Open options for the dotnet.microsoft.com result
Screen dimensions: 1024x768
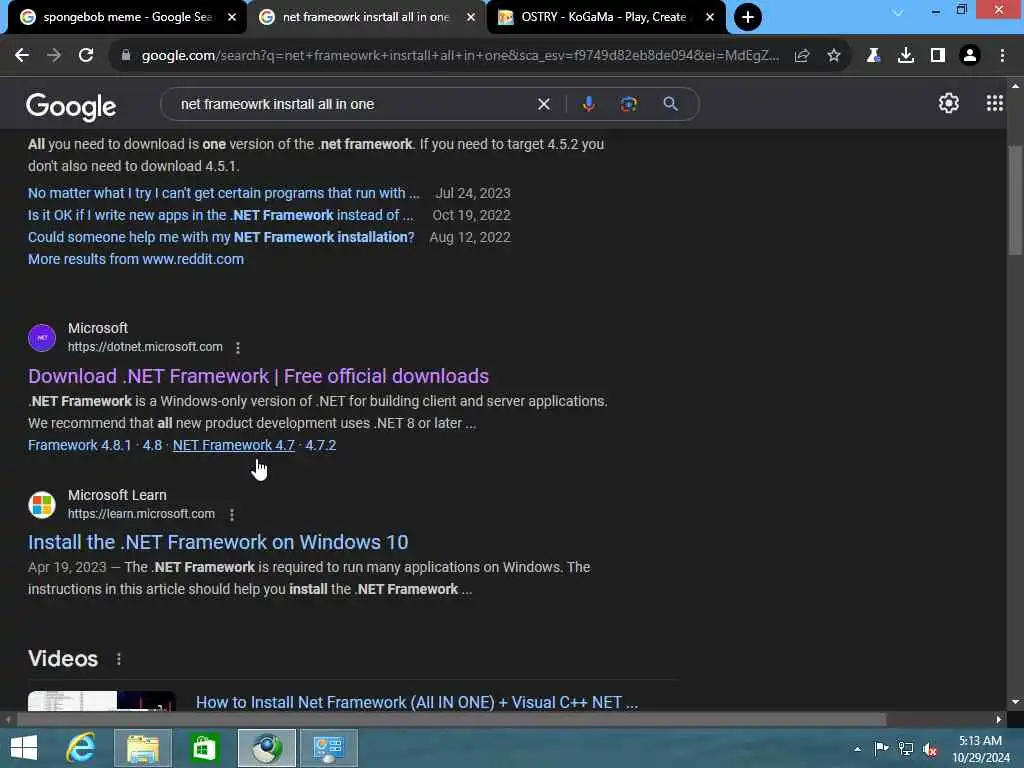[238, 347]
